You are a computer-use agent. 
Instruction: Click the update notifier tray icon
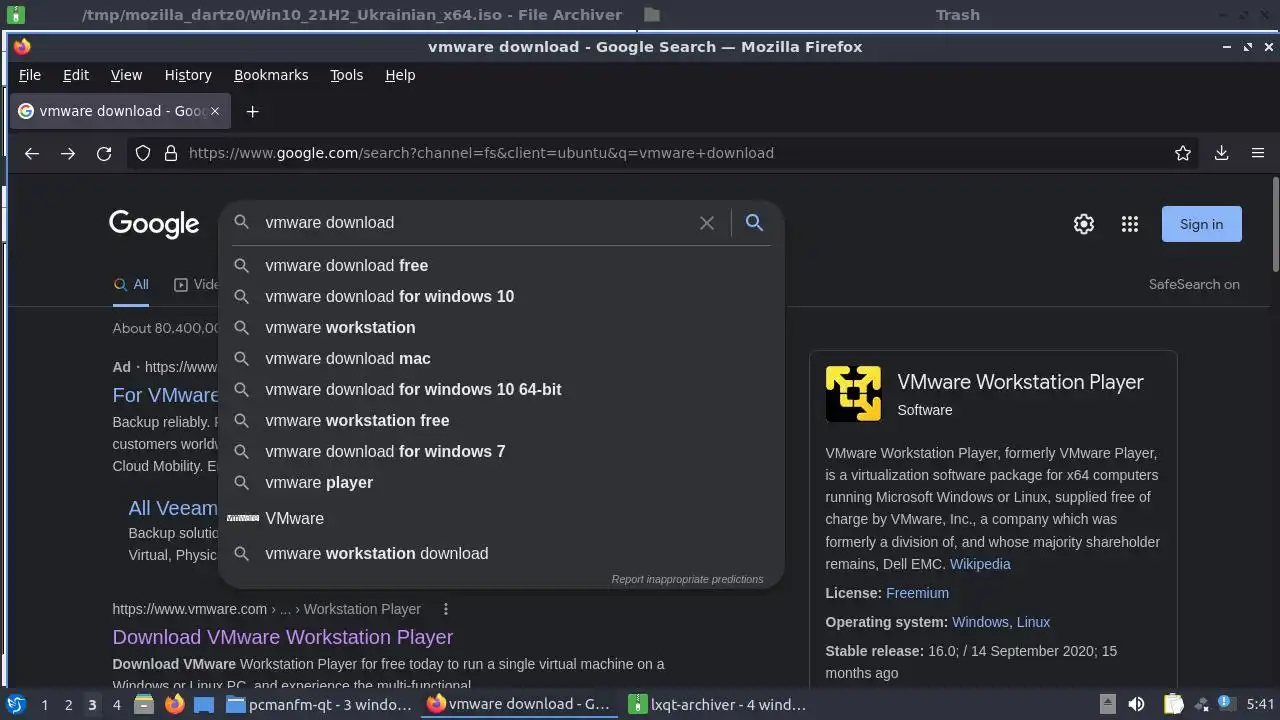point(1225,704)
